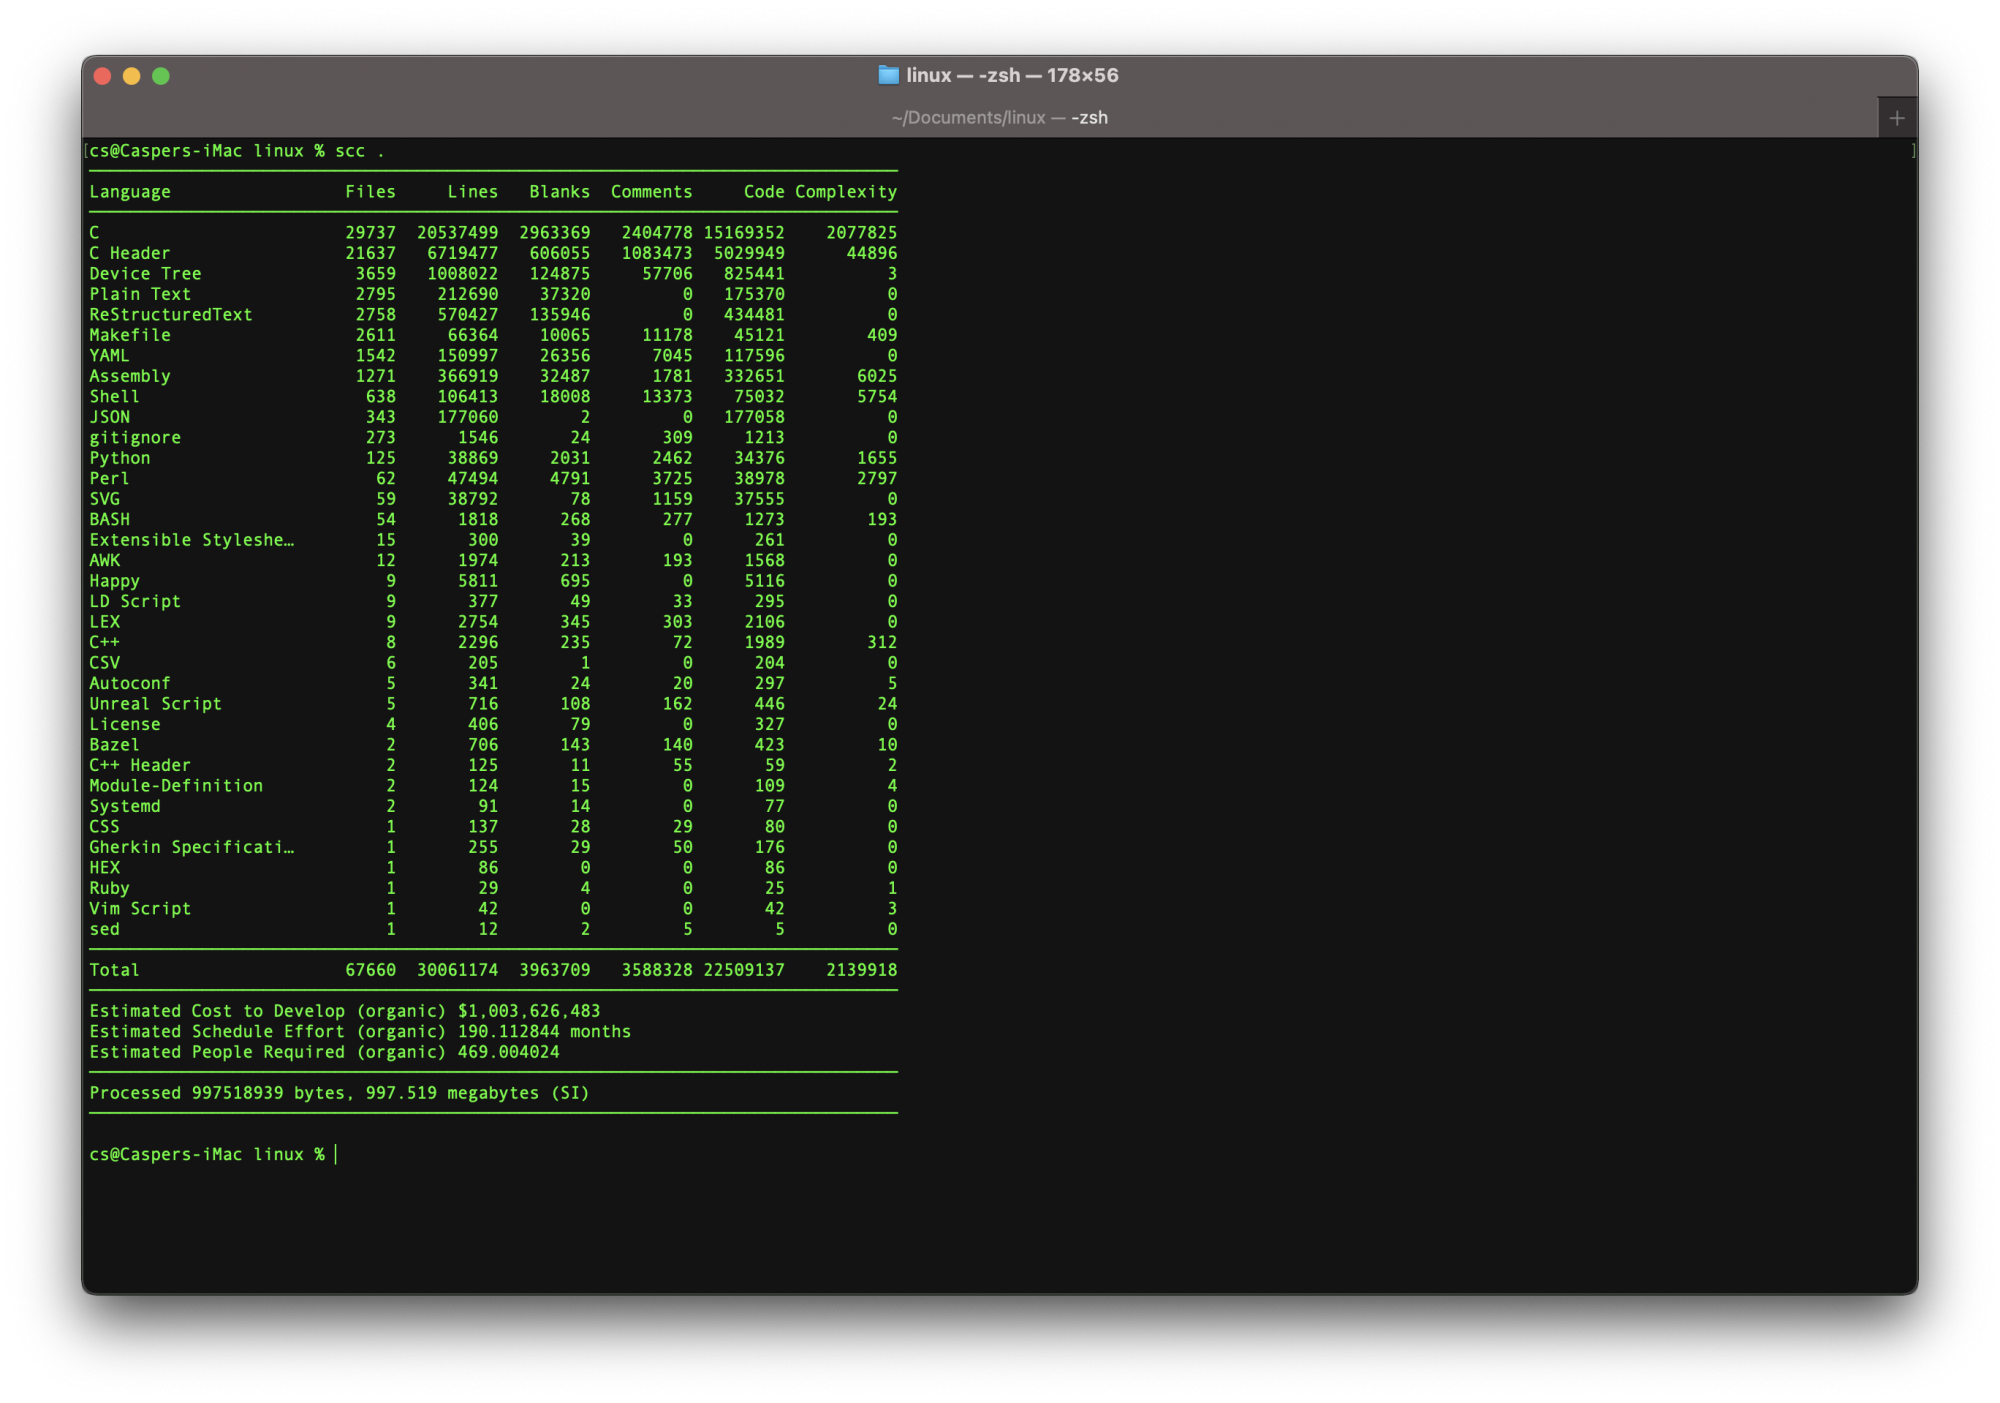Click the 'Estimated Schedule Effort' line
Screen dimensions: 2000x1403
360,1032
